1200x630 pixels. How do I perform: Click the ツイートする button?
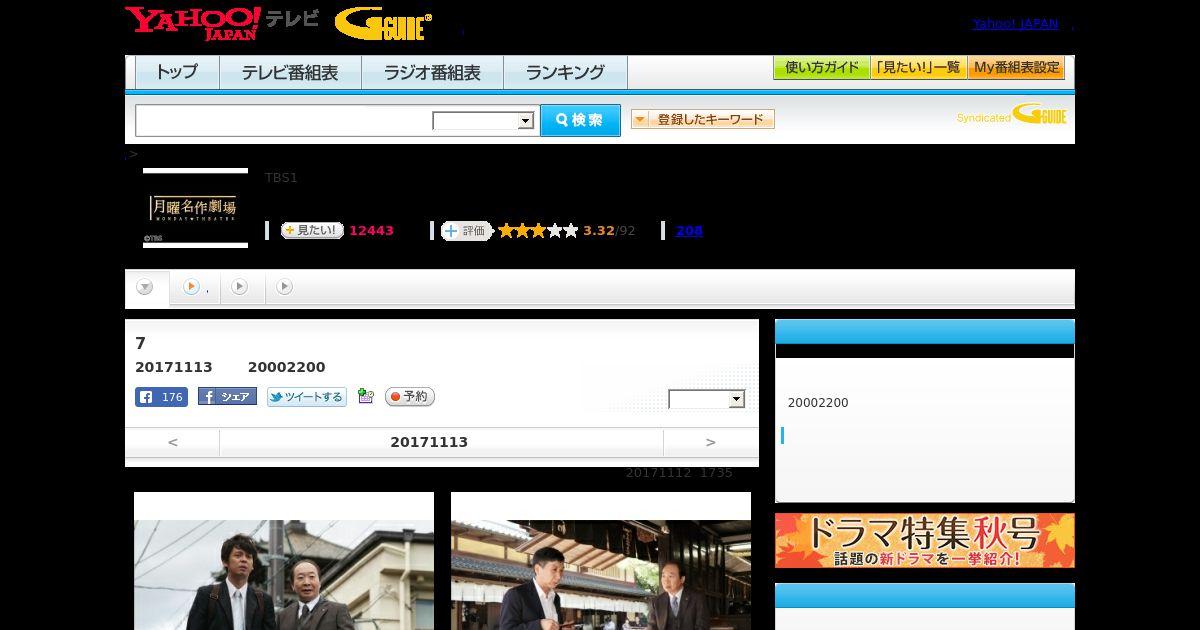[x=306, y=397]
